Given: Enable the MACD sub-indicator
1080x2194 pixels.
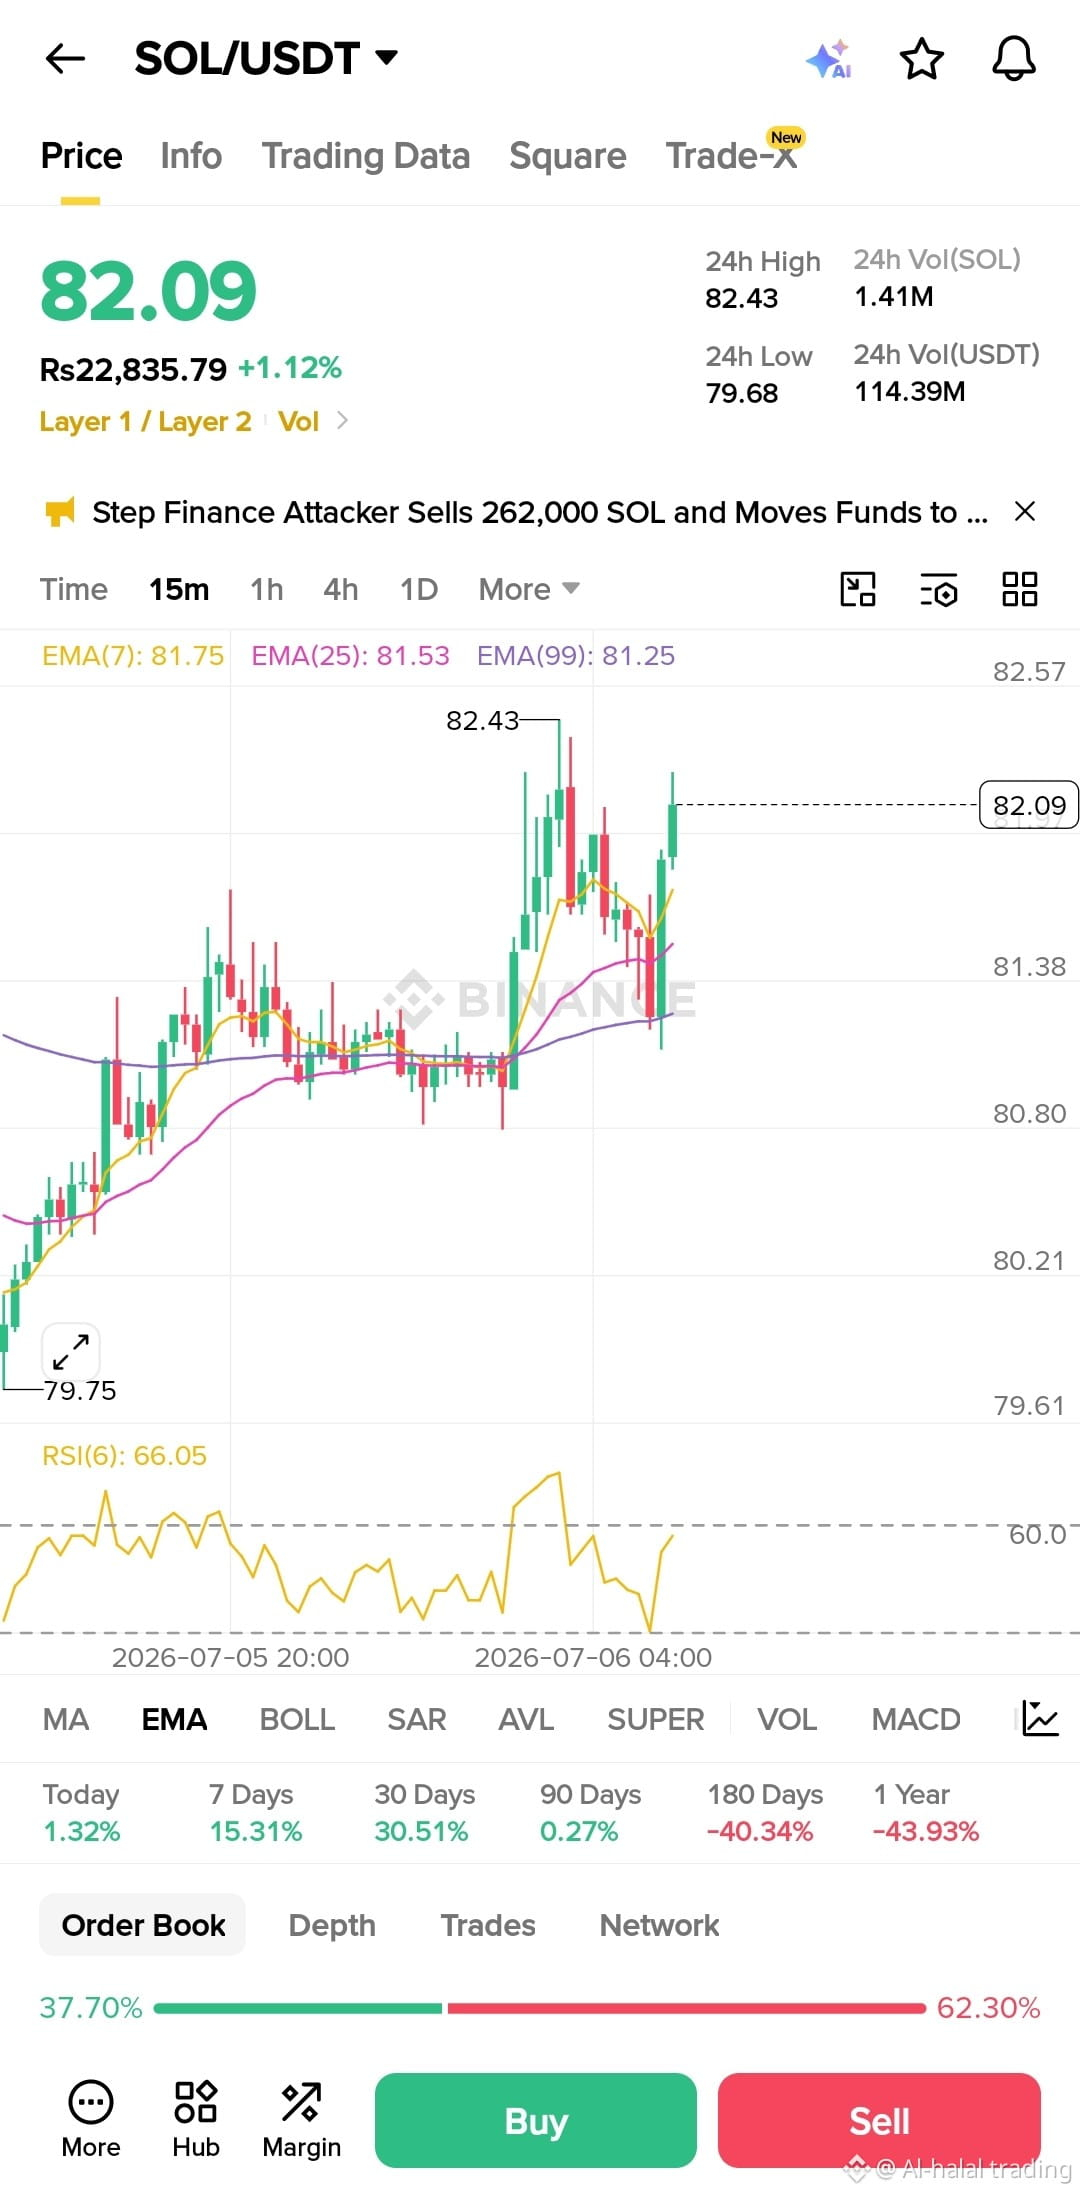Looking at the screenshot, I should pyautogui.click(x=916, y=1719).
